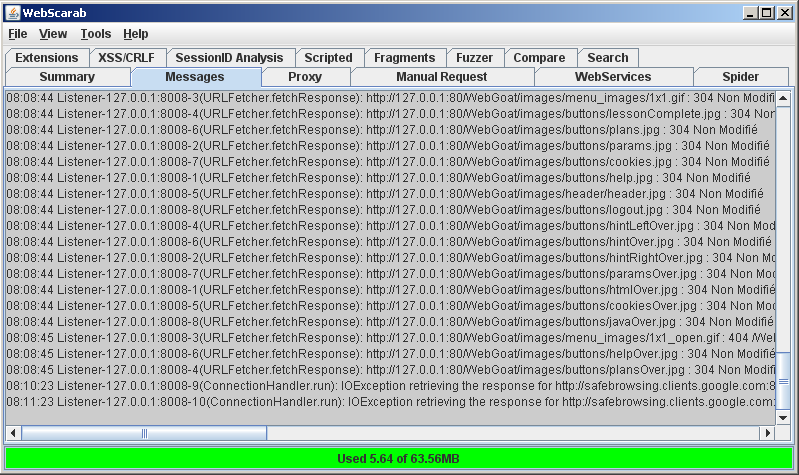The width and height of the screenshot is (799, 475).
Task: Open the Extensions tab
Action: 46,58
